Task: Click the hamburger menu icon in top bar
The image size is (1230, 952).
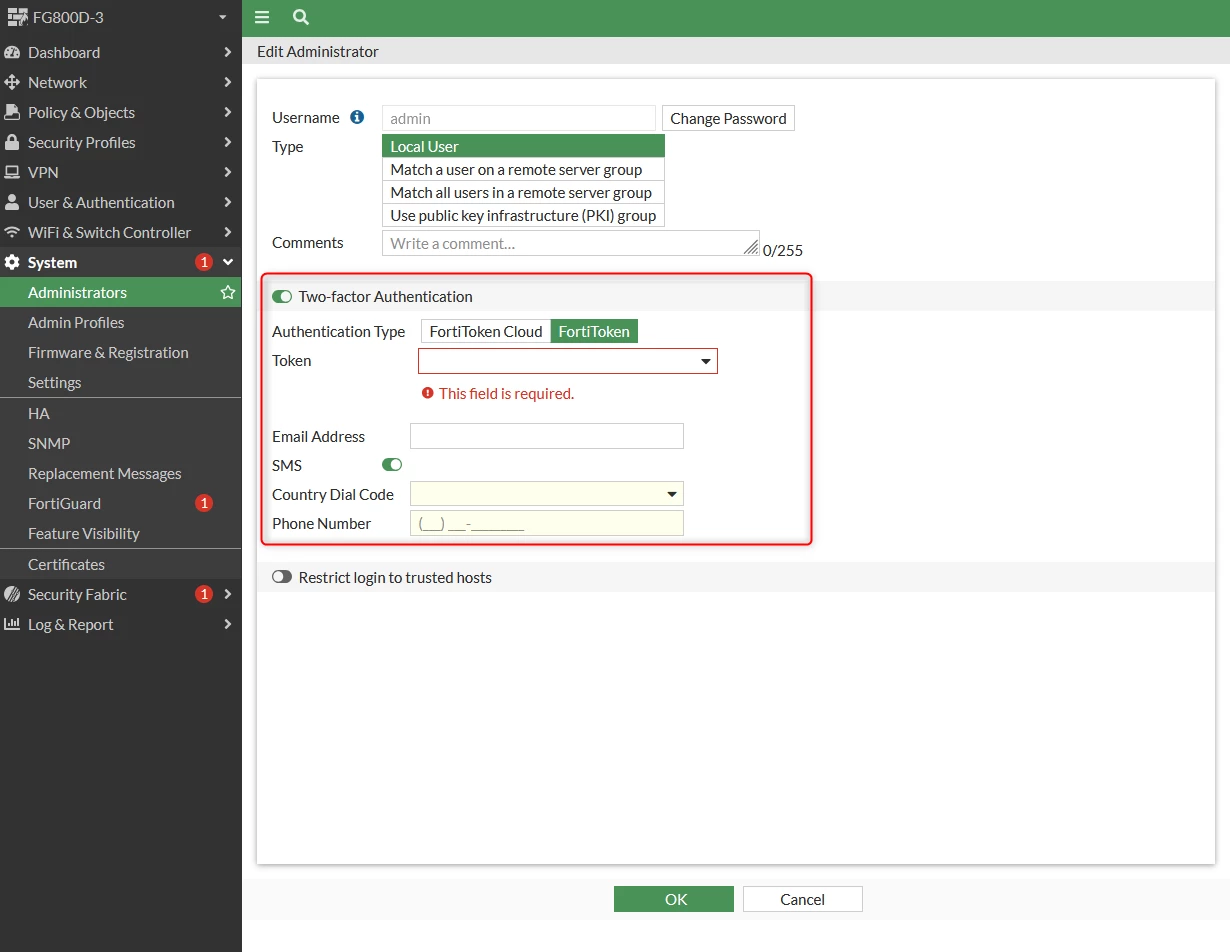Action: [262, 17]
